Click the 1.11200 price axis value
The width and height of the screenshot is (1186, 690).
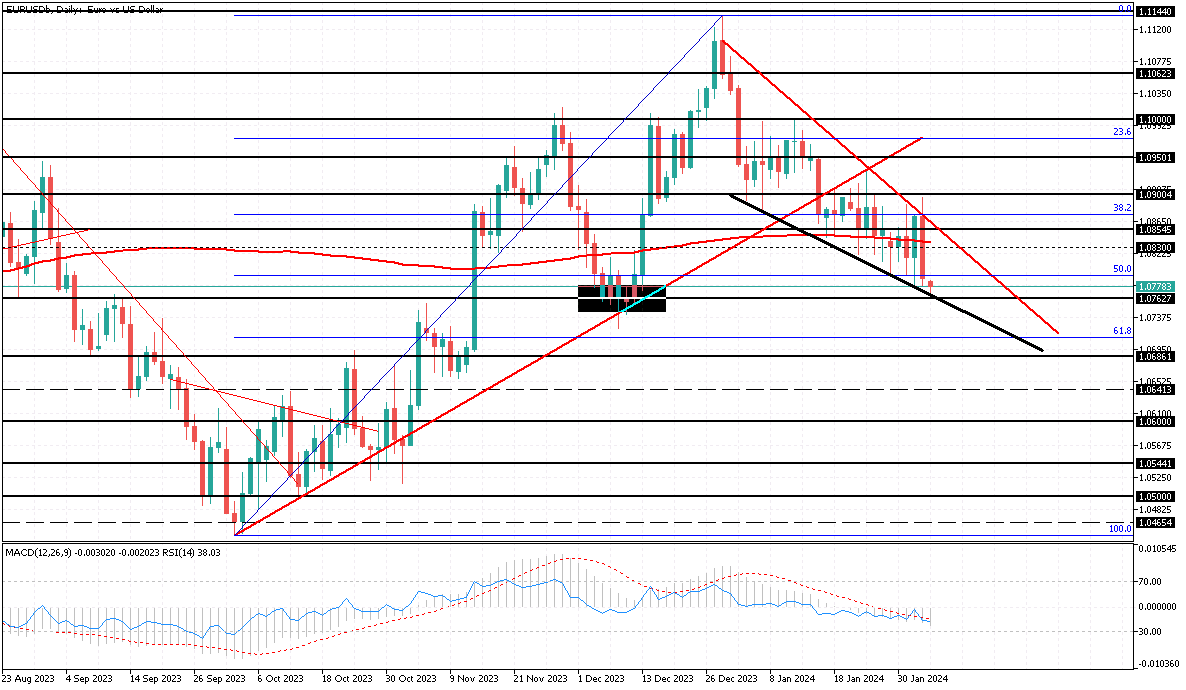tap(1156, 30)
